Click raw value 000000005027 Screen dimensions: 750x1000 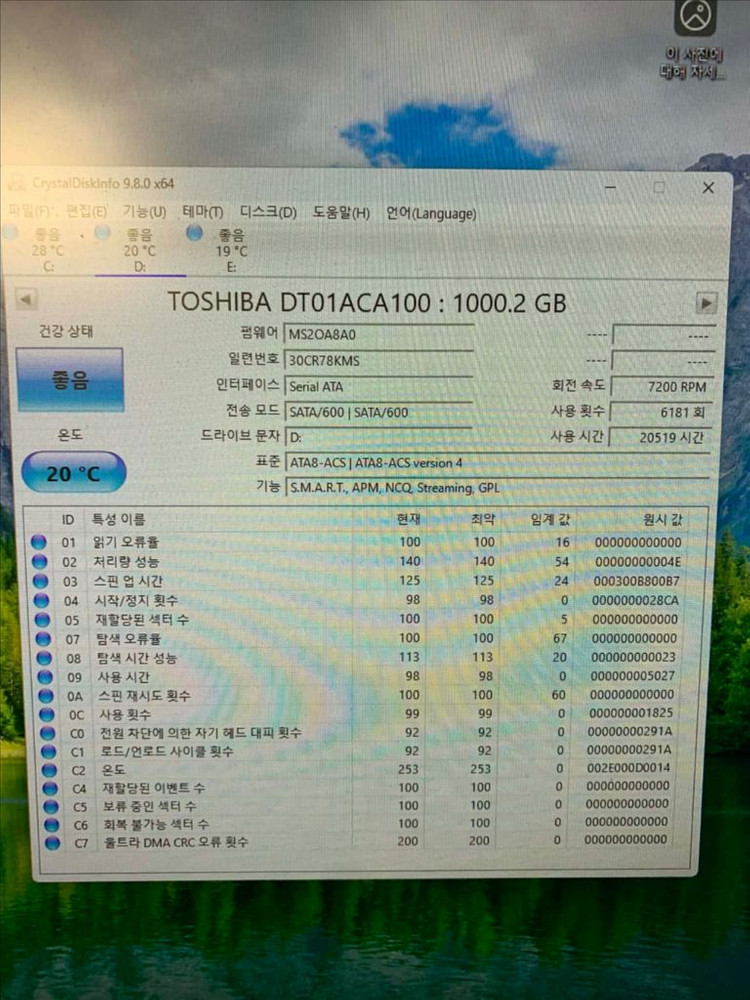632,675
